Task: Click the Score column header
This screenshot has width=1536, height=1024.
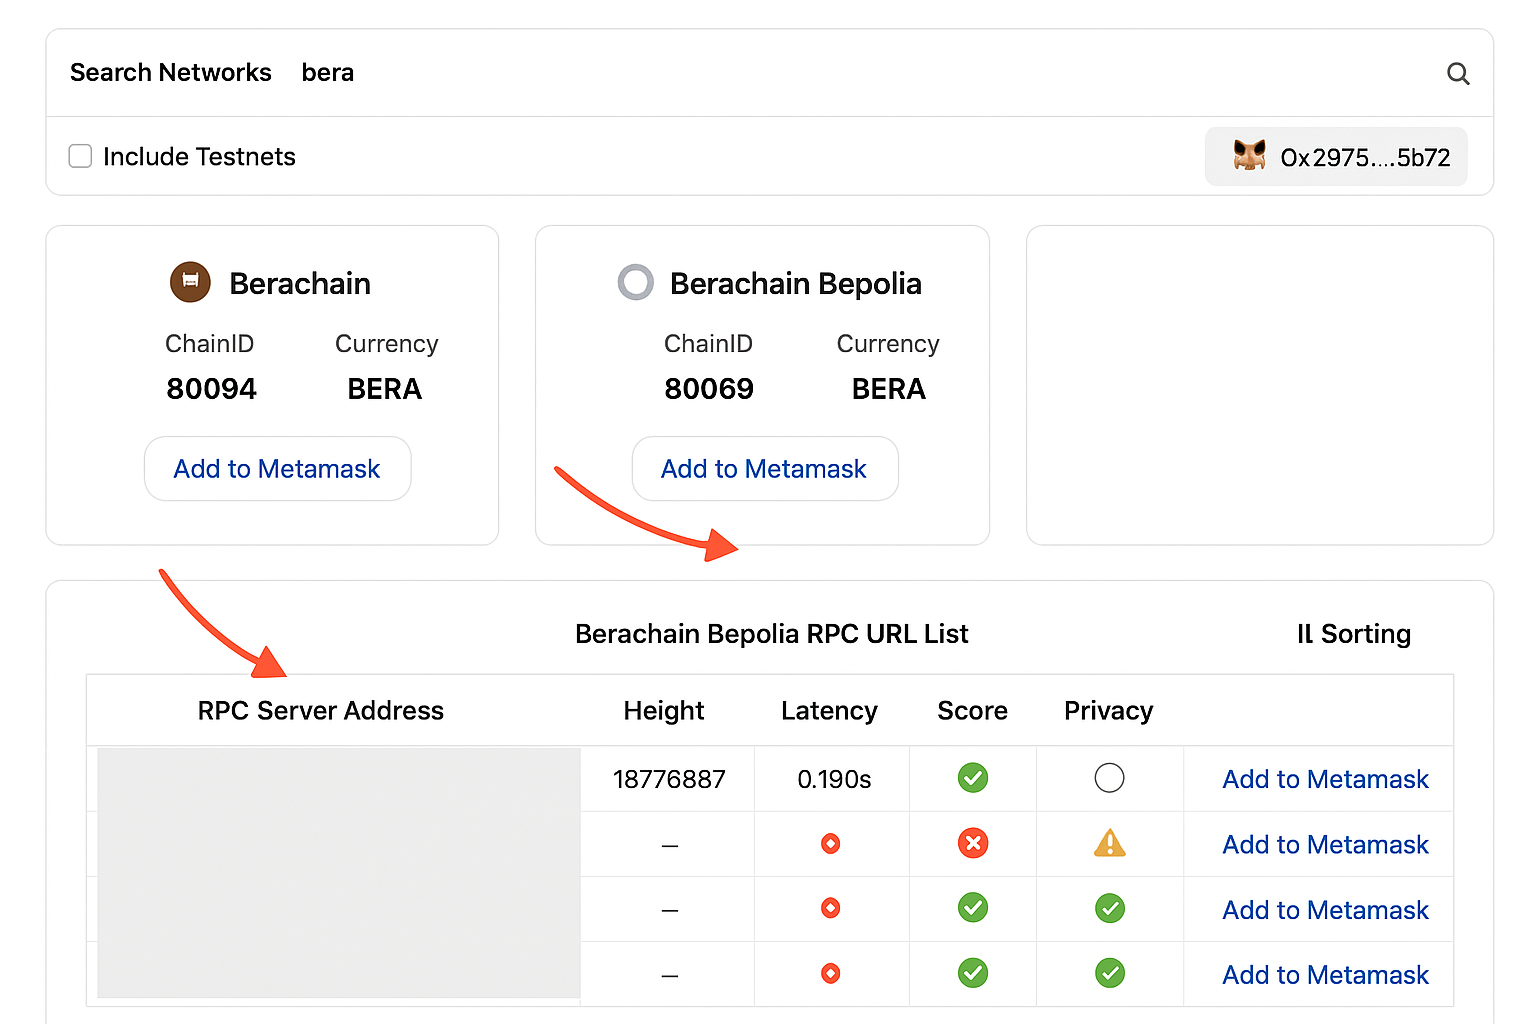Action: [x=972, y=710]
